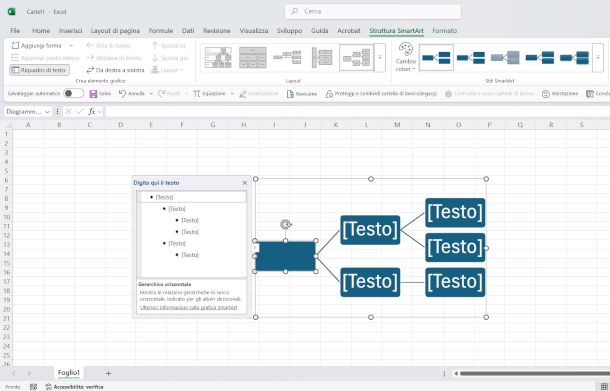This screenshot has height=391, width=610.
Task: Click the Annulla undo icon
Action: [123, 93]
